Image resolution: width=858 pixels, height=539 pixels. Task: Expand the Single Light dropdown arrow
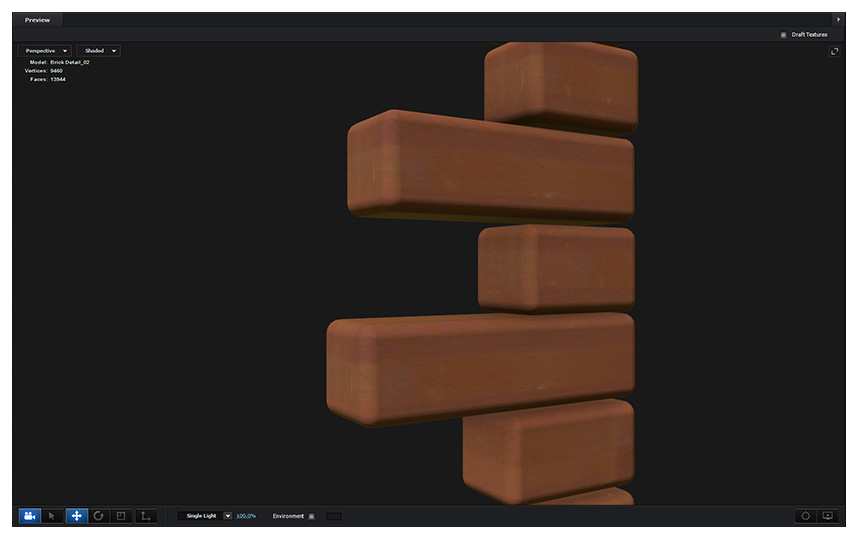(x=228, y=516)
